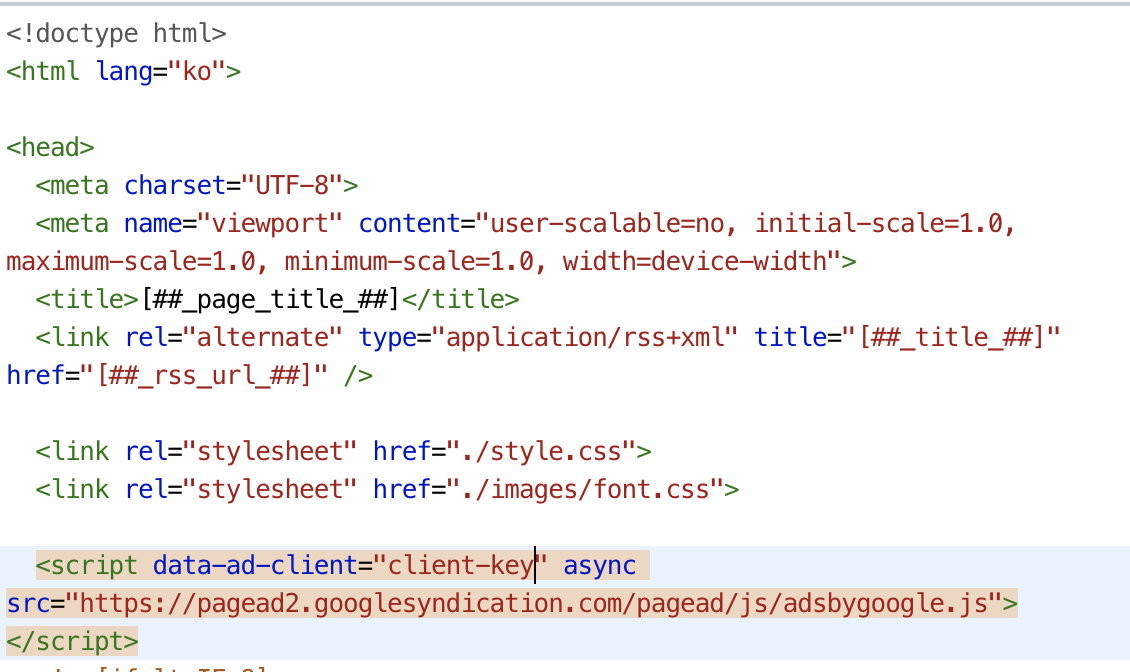Click the "./style.css" href value
Screen dimensions: 1130x672
tap(540, 451)
